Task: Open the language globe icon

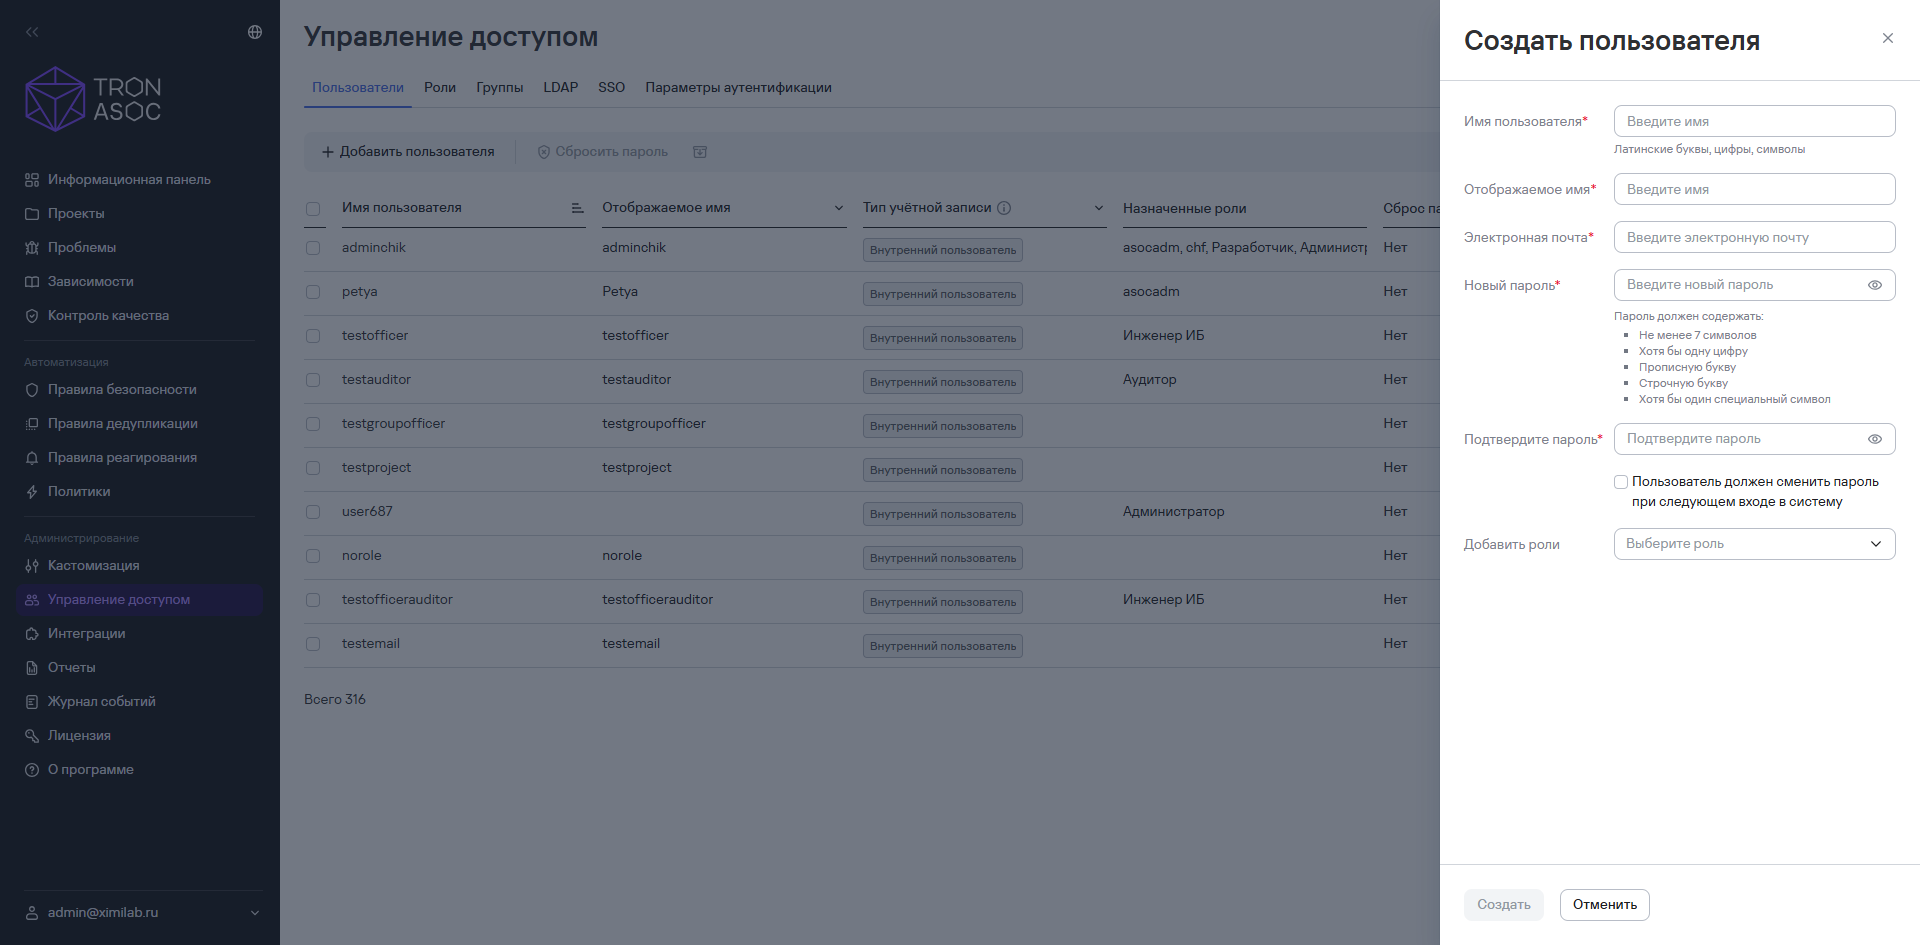Action: point(255,32)
